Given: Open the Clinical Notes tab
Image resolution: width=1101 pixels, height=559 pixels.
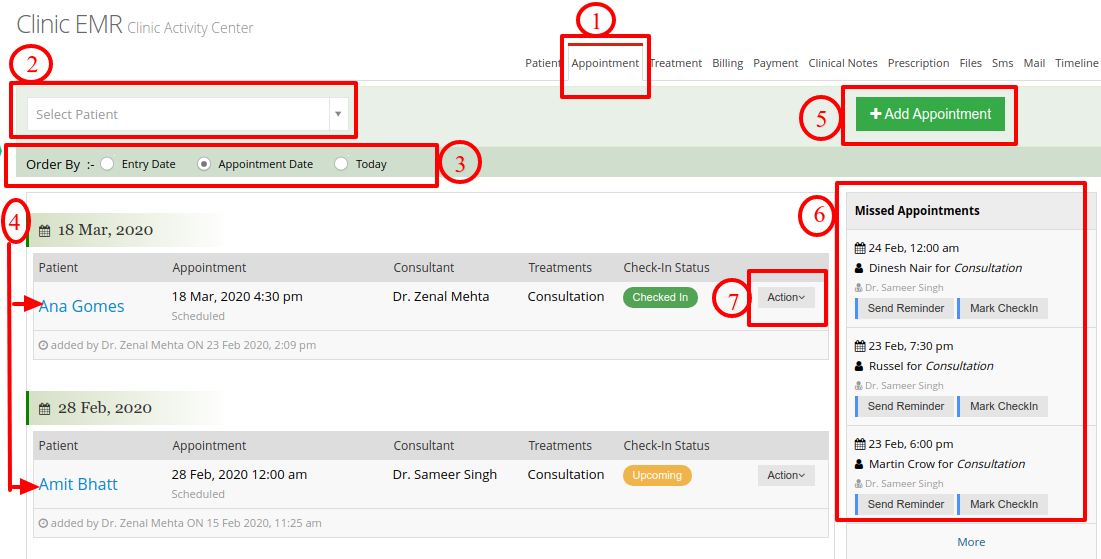Looking at the screenshot, I should [x=843, y=63].
